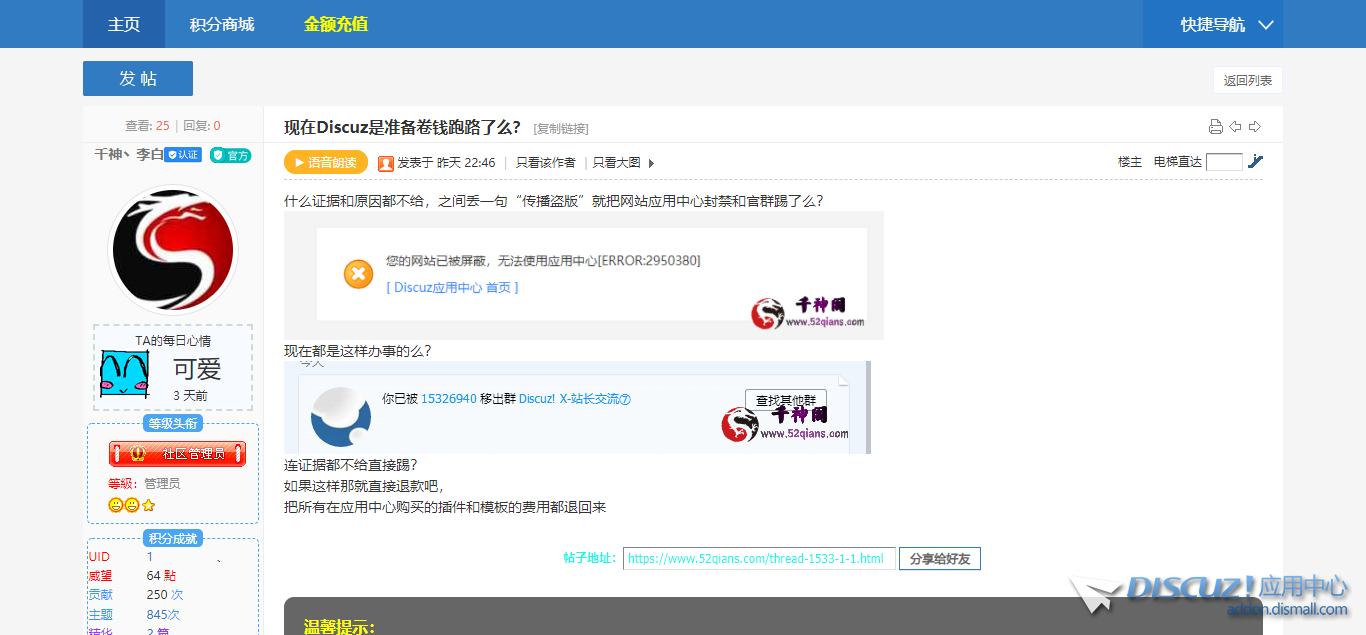Open the blocked-site error screenshot image
Screen dimensions: 1366x635
(x=584, y=275)
